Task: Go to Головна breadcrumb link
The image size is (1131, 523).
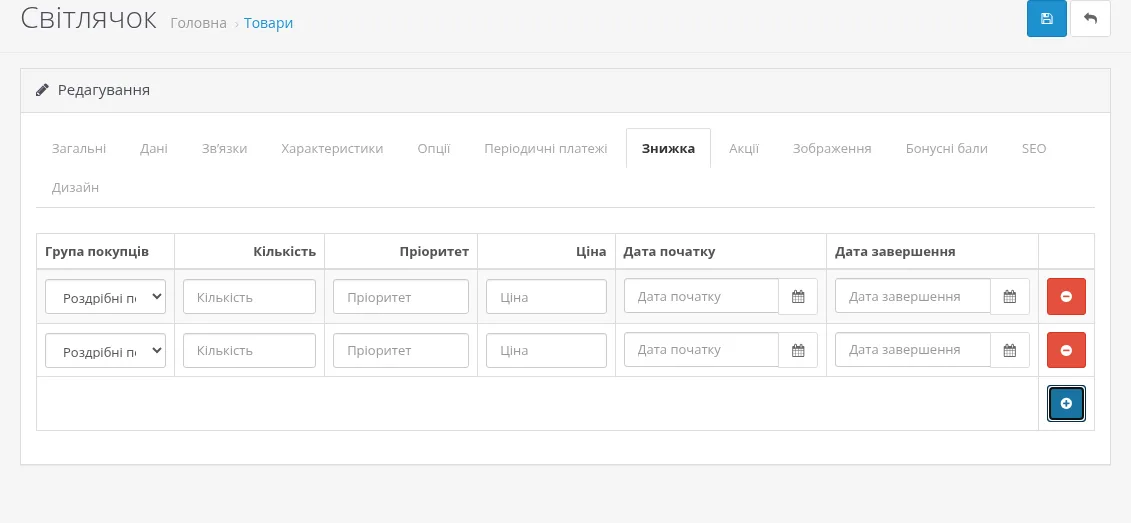Action: pyautogui.click(x=198, y=23)
